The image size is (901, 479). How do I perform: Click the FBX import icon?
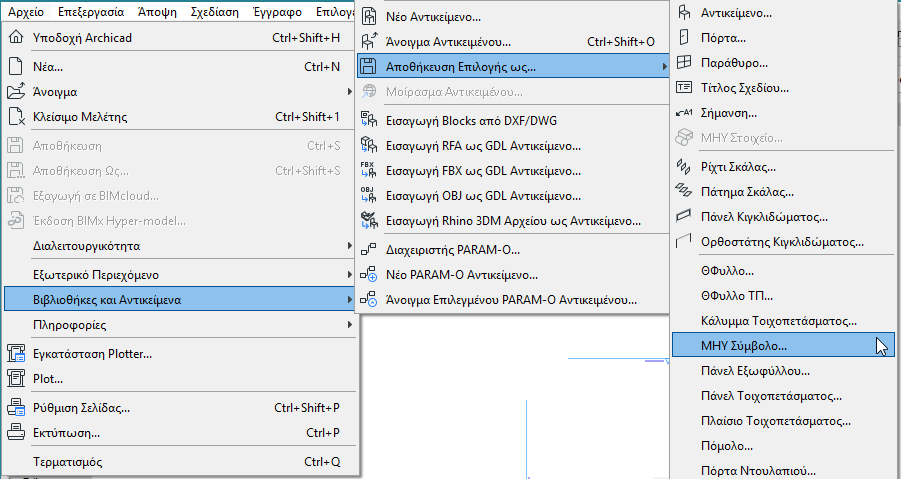click(x=369, y=171)
